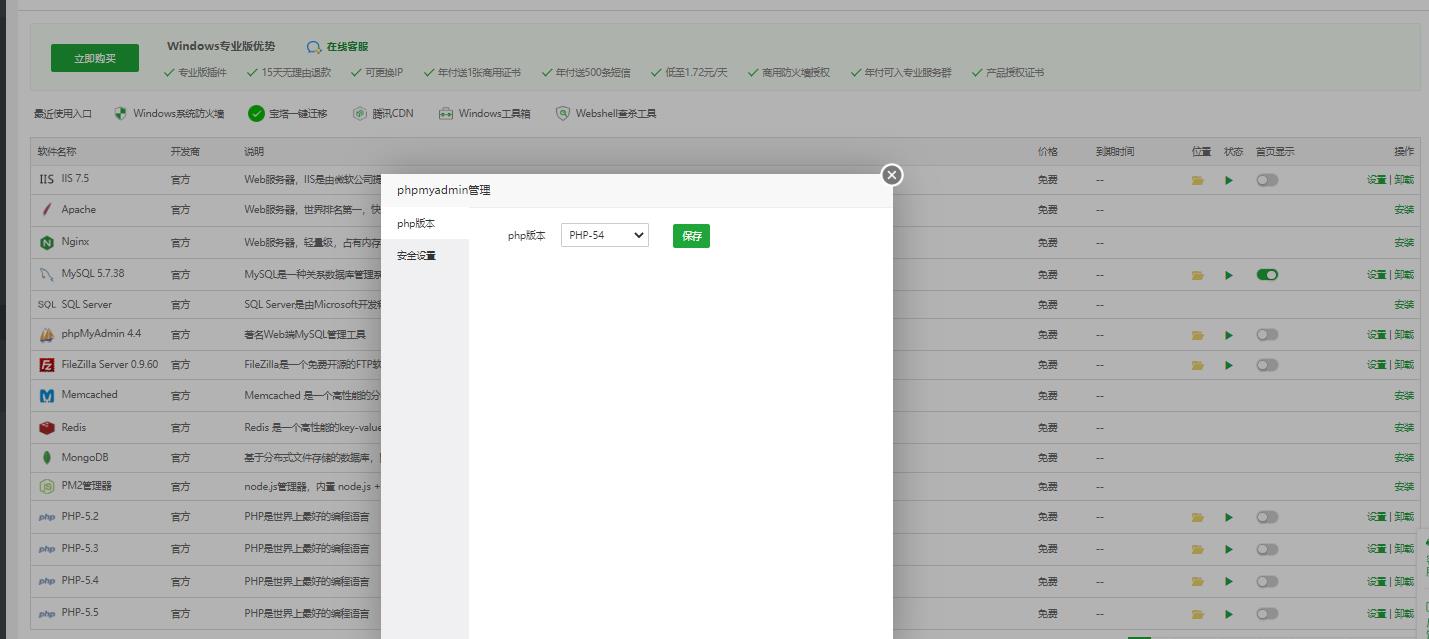Screen dimensions: 1429x639
Task: Toggle IIS 7.5 homepage display switch
Action: click(x=1267, y=180)
